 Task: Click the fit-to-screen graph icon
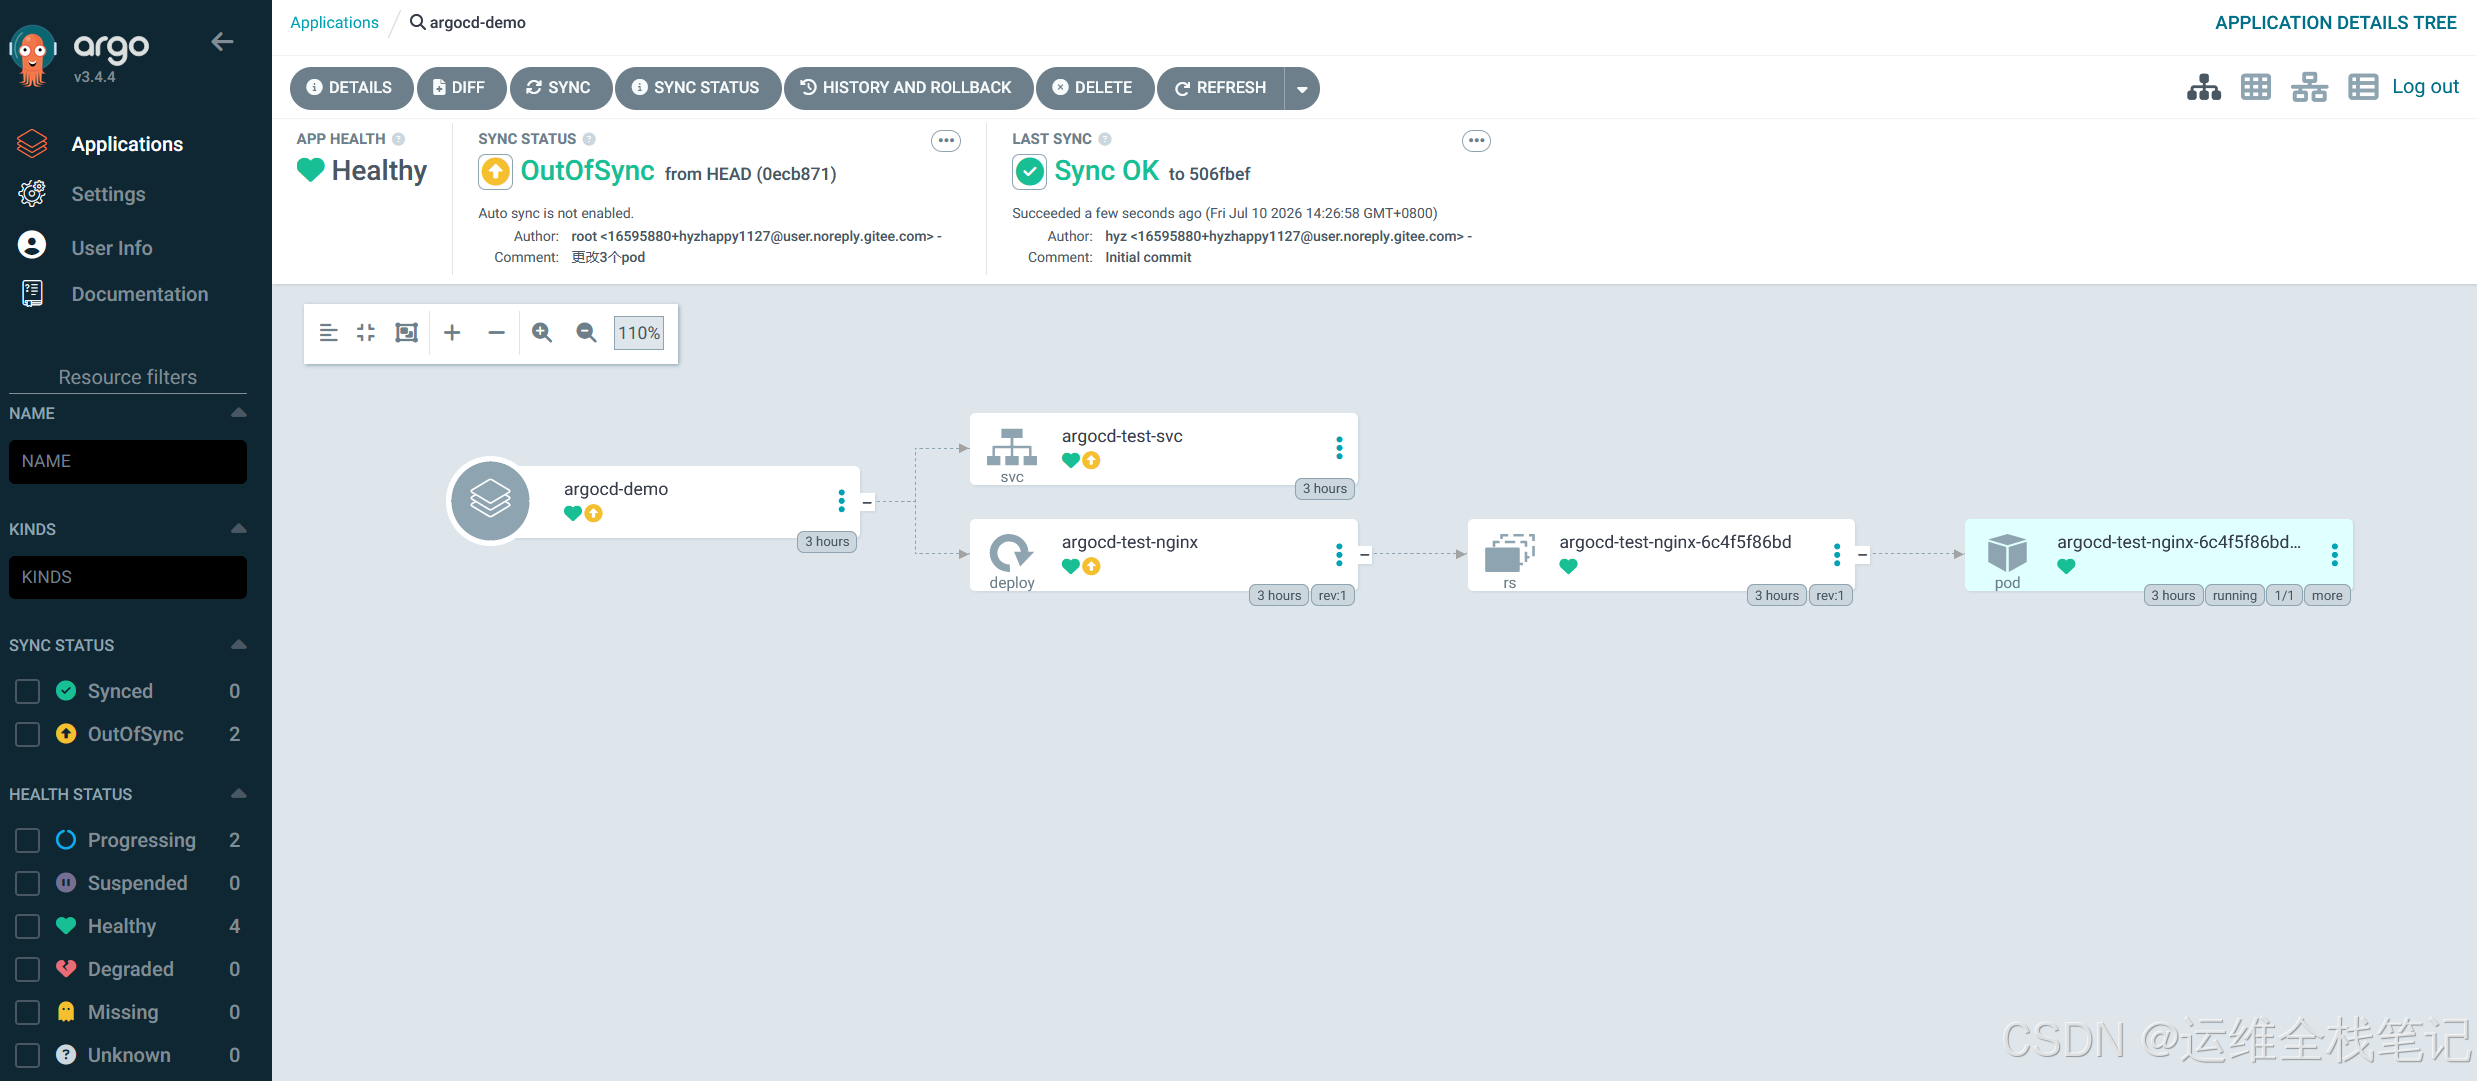(406, 333)
